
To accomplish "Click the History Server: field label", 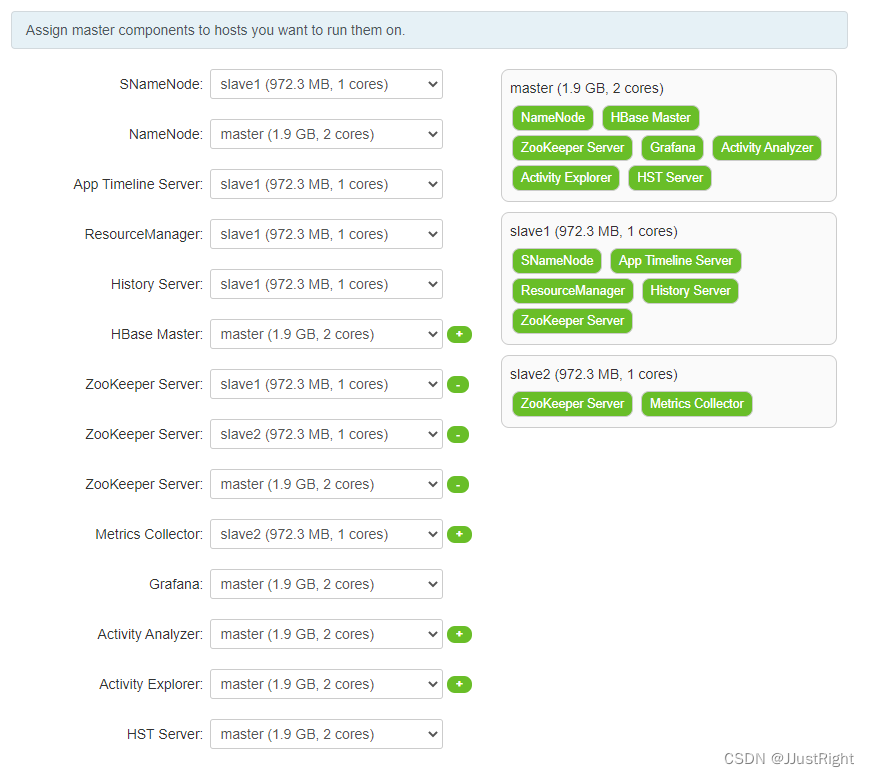I will point(157,284).
